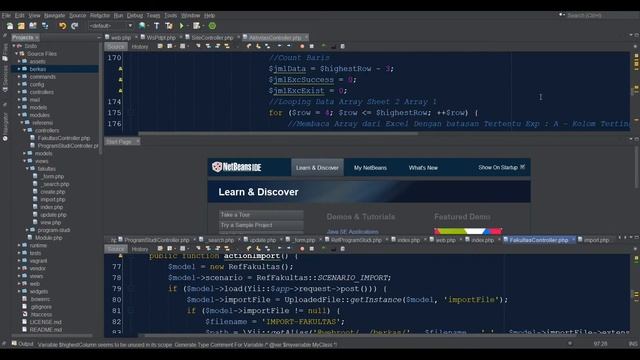
Task: Click the Debug Project toolbar icon
Action: point(197,26)
